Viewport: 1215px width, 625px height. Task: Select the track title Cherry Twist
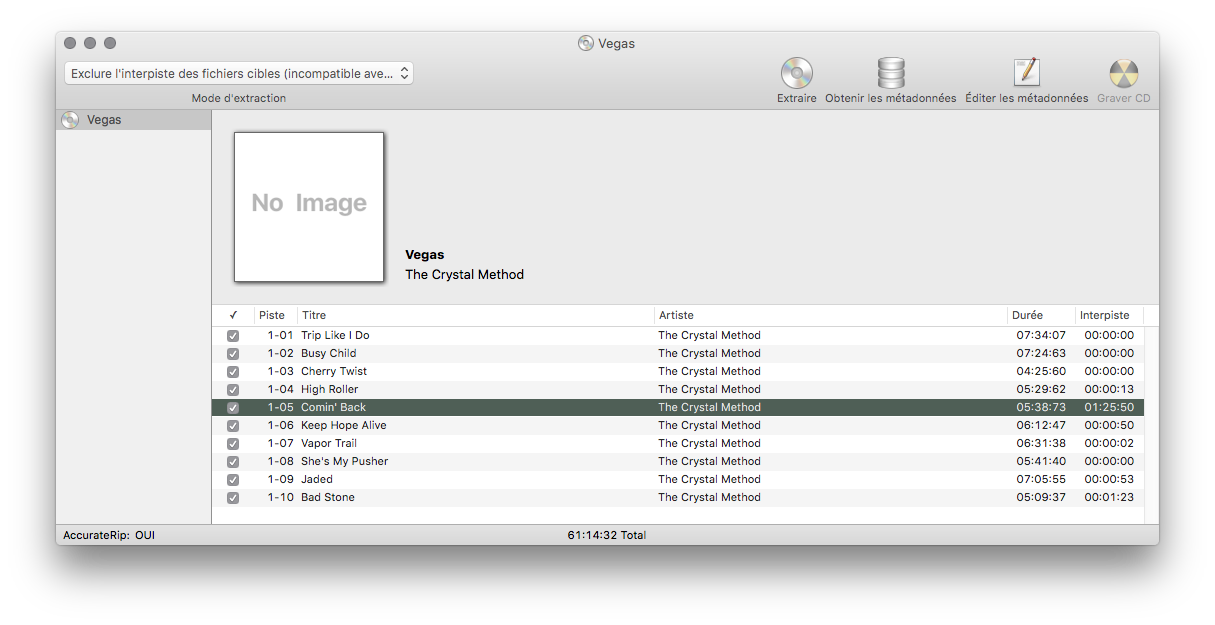334,372
